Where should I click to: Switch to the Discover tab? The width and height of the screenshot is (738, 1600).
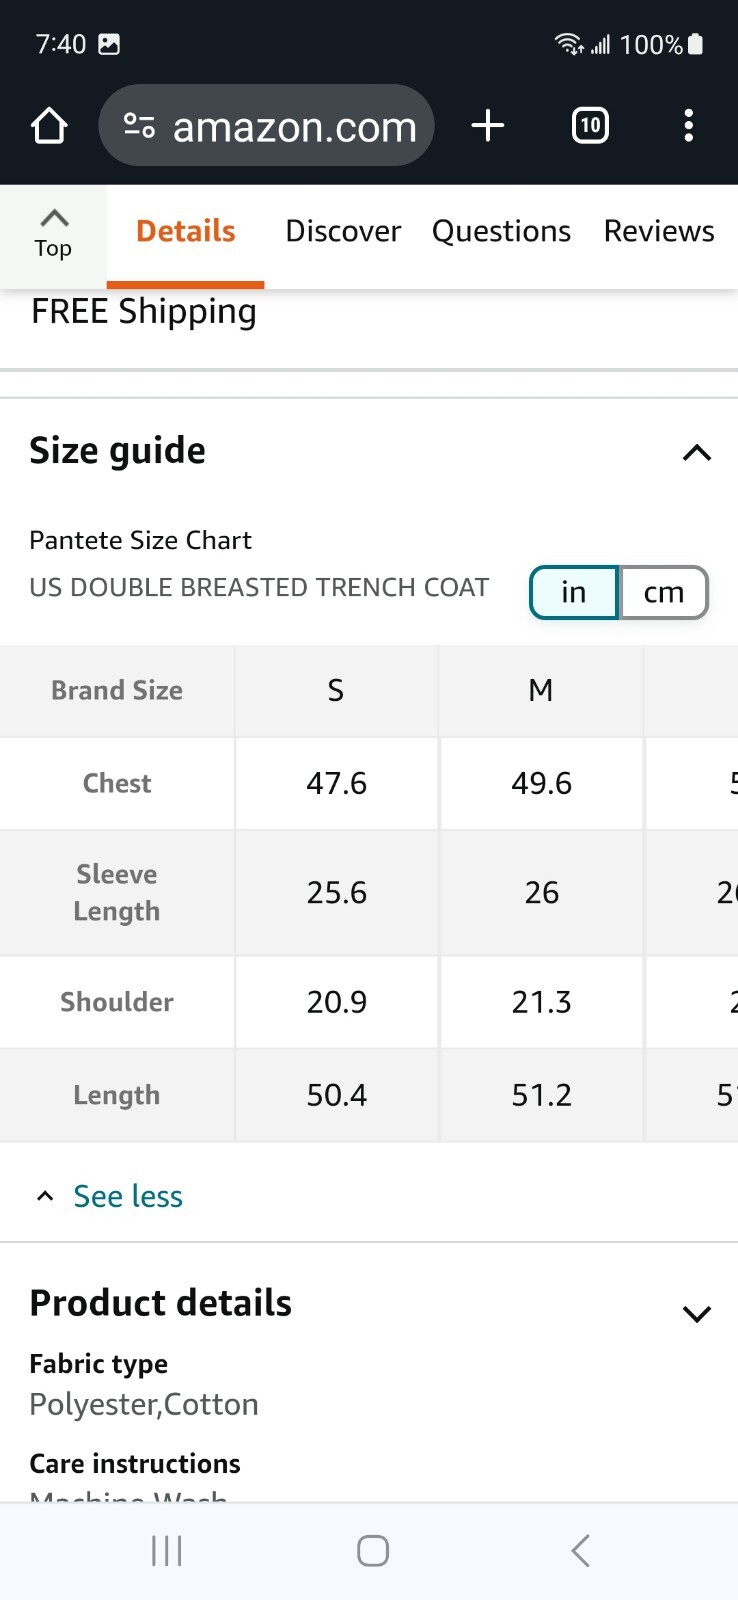coord(343,231)
